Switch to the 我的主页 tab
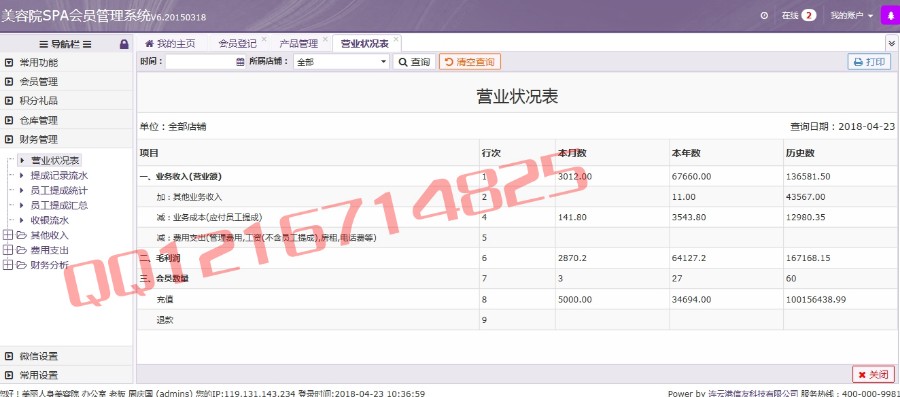 click(x=170, y=44)
